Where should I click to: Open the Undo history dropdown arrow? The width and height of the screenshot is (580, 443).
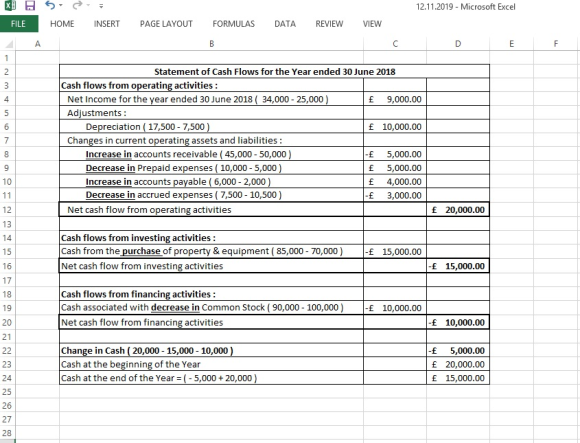[x=61, y=6]
